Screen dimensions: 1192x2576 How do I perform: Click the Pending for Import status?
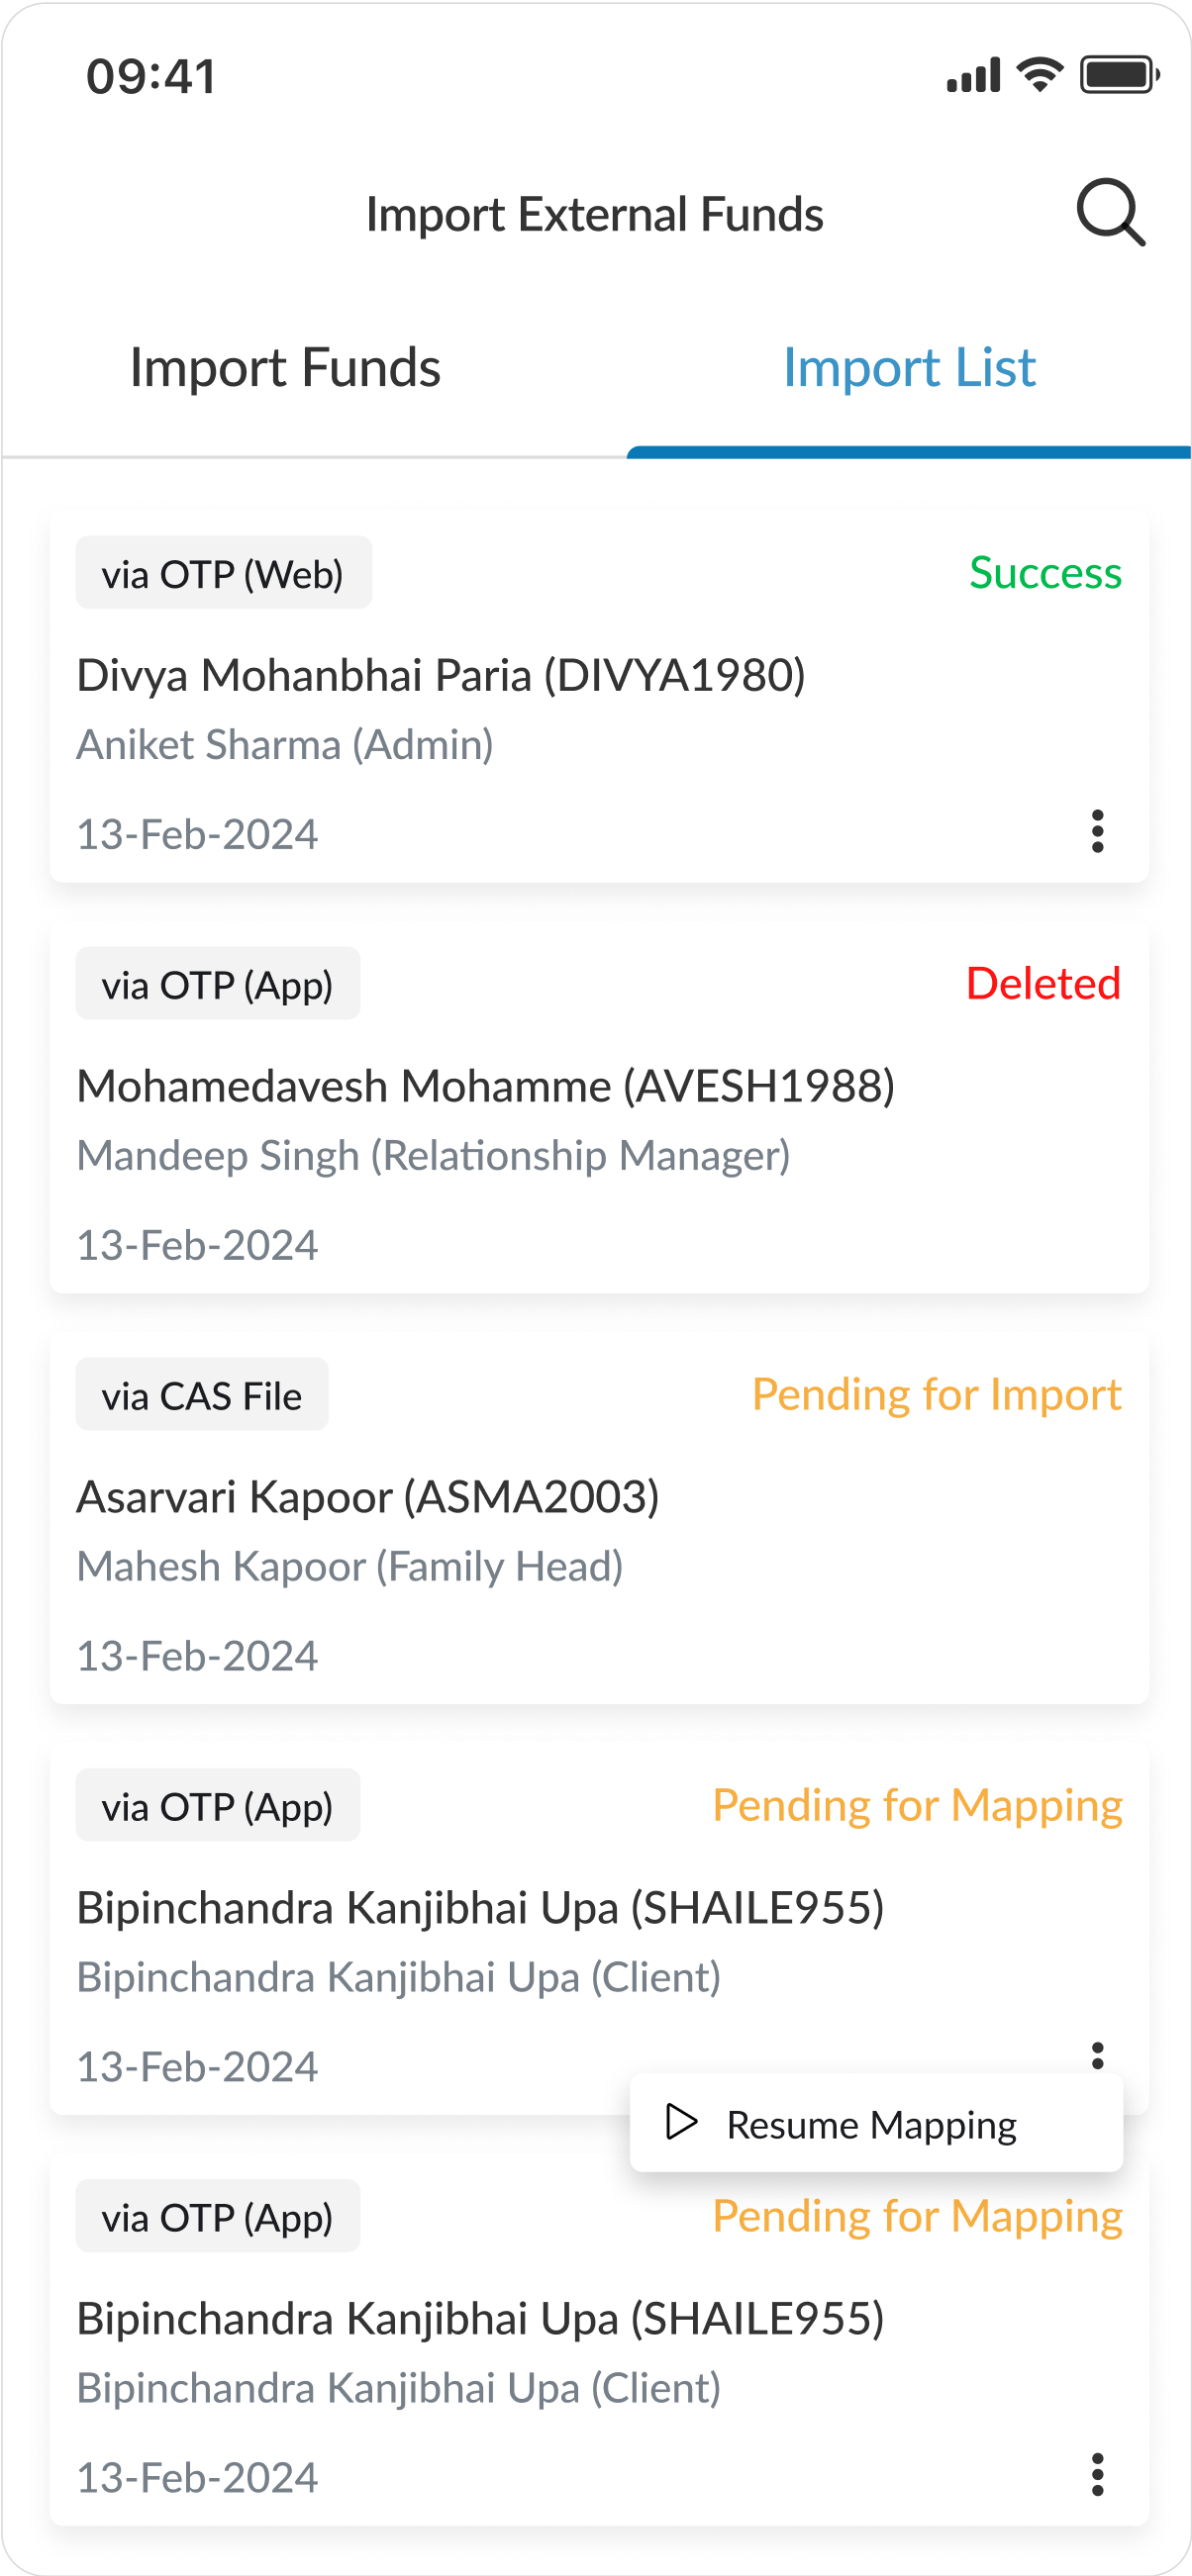[x=936, y=1395]
